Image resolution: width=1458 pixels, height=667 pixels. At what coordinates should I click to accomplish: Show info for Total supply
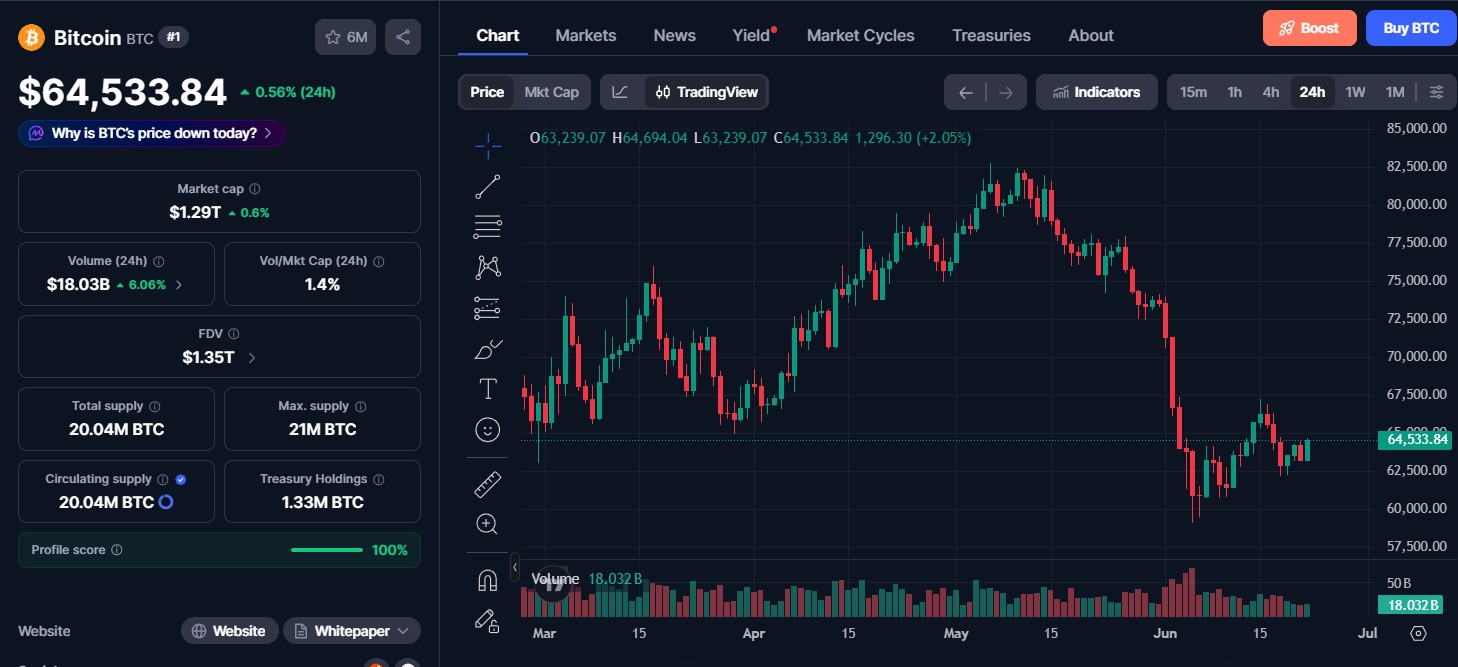point(155,407)
